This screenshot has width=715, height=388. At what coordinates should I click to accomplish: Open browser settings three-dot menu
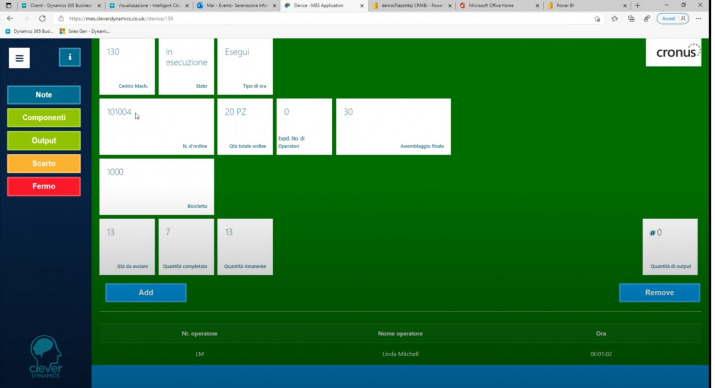(x=699, y=19)
